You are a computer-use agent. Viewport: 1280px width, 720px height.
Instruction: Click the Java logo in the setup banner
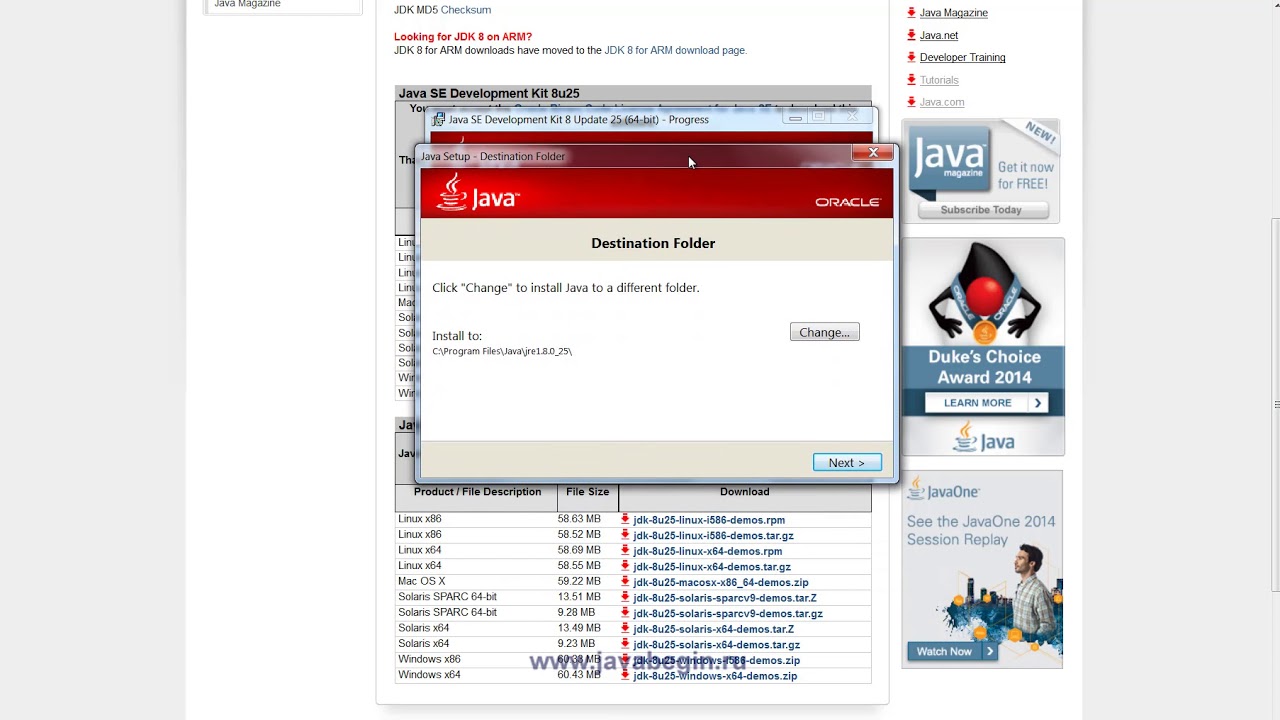click(x=479, y=192)
